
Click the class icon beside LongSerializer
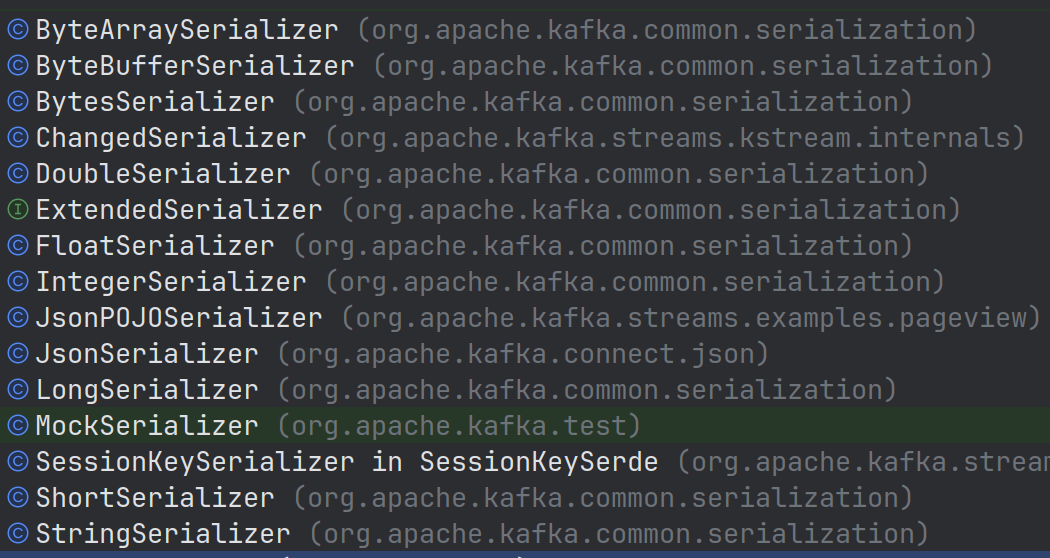(x=18, y=390)
